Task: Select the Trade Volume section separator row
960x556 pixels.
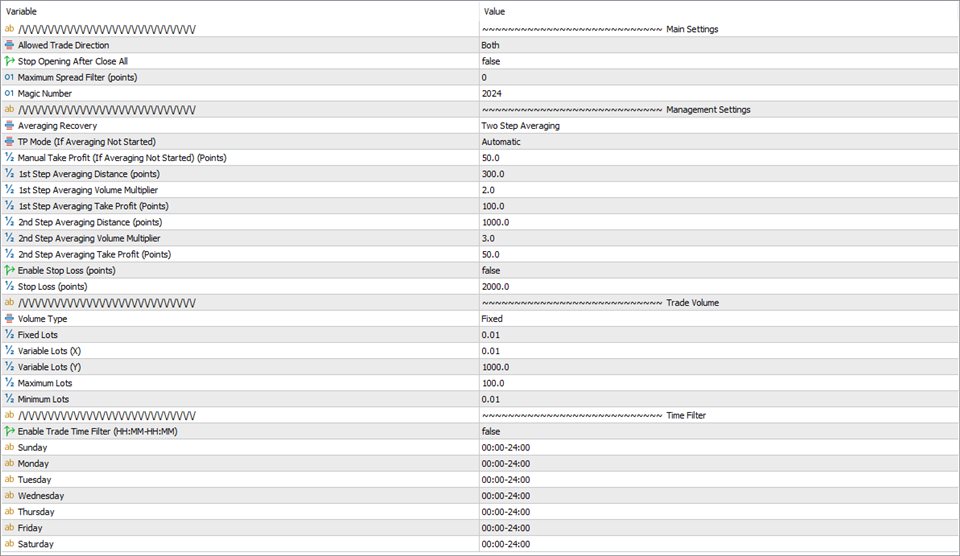Action: [x=480, y=302]
